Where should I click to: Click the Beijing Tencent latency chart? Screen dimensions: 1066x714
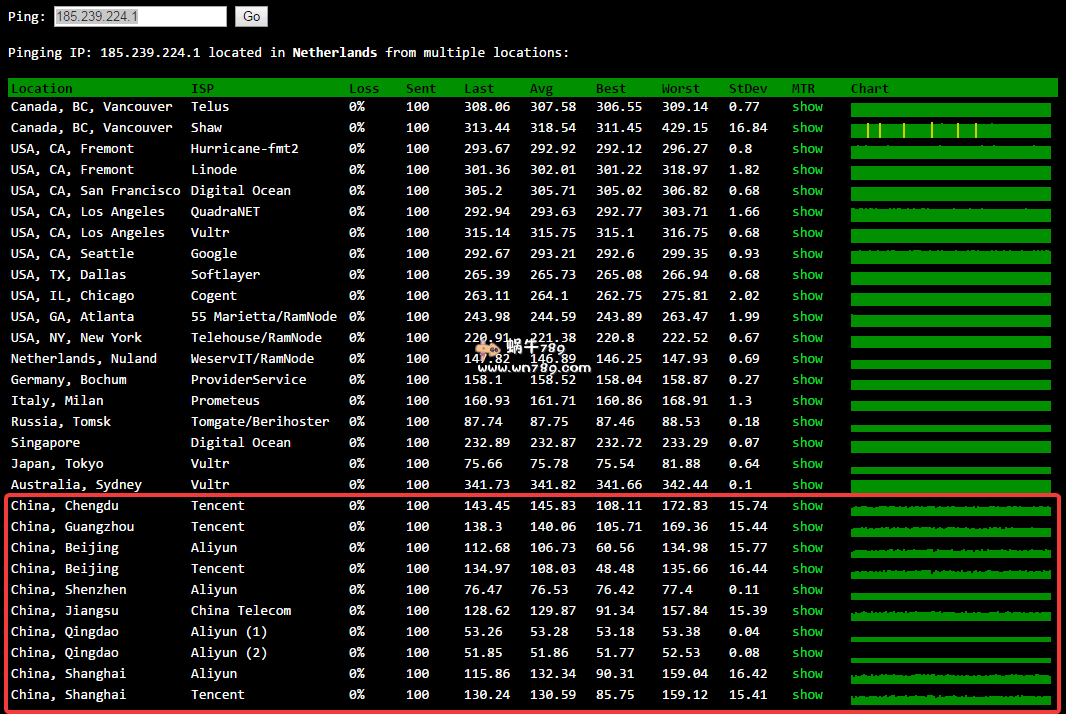tap(950, 572)
